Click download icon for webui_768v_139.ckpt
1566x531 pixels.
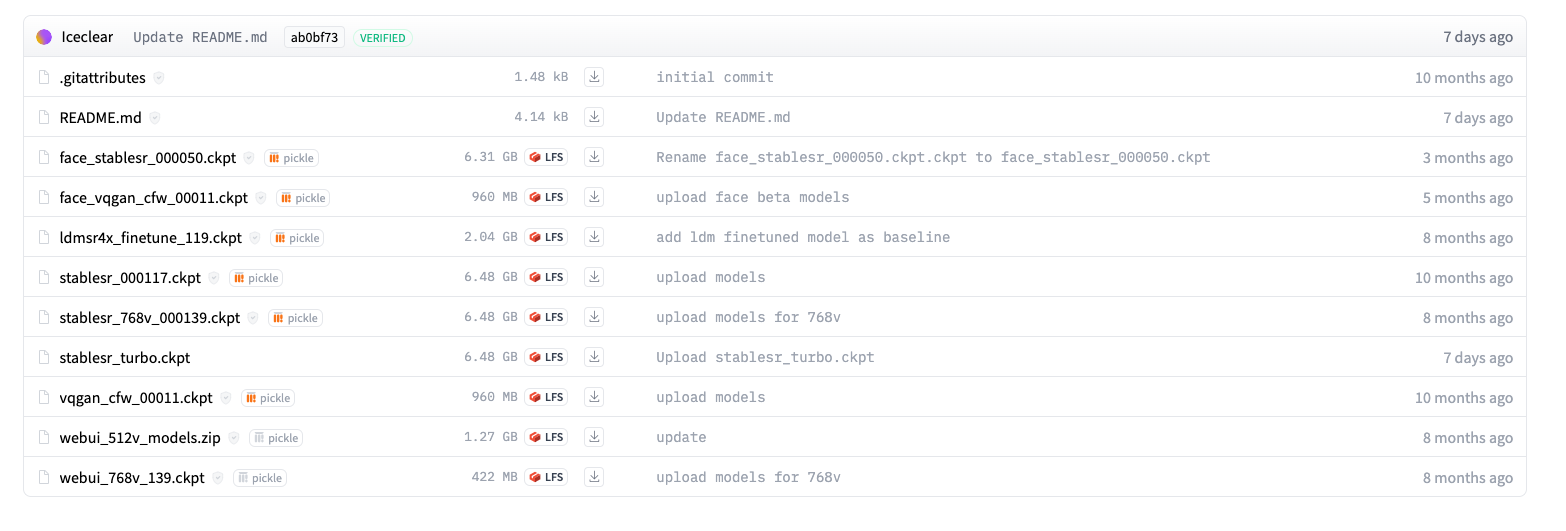click(x=594, y=477)
